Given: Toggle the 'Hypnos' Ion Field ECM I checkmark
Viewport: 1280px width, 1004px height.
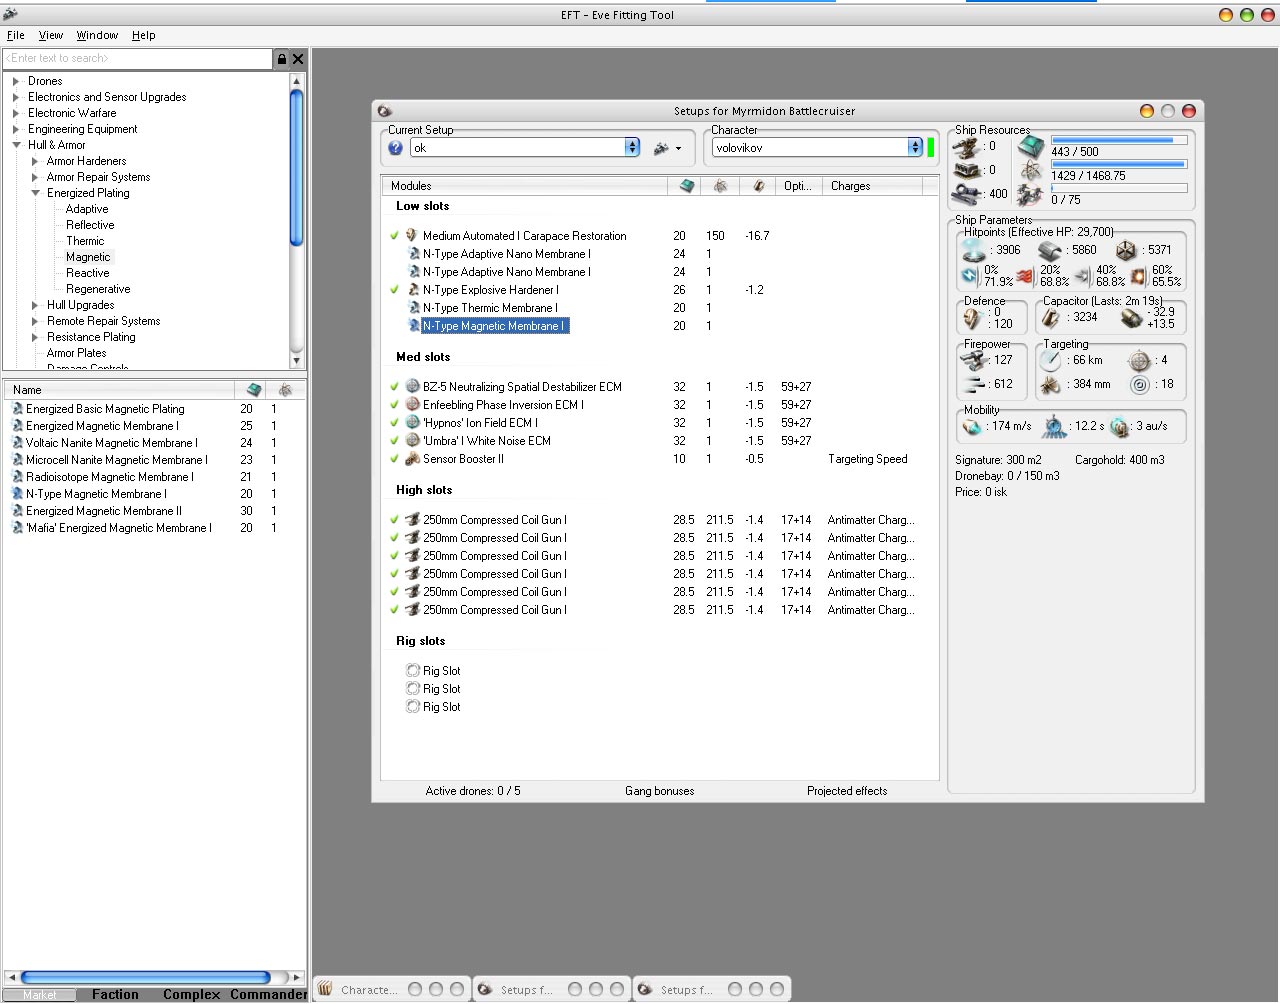Looking at the screenshot, I should 394,423.
